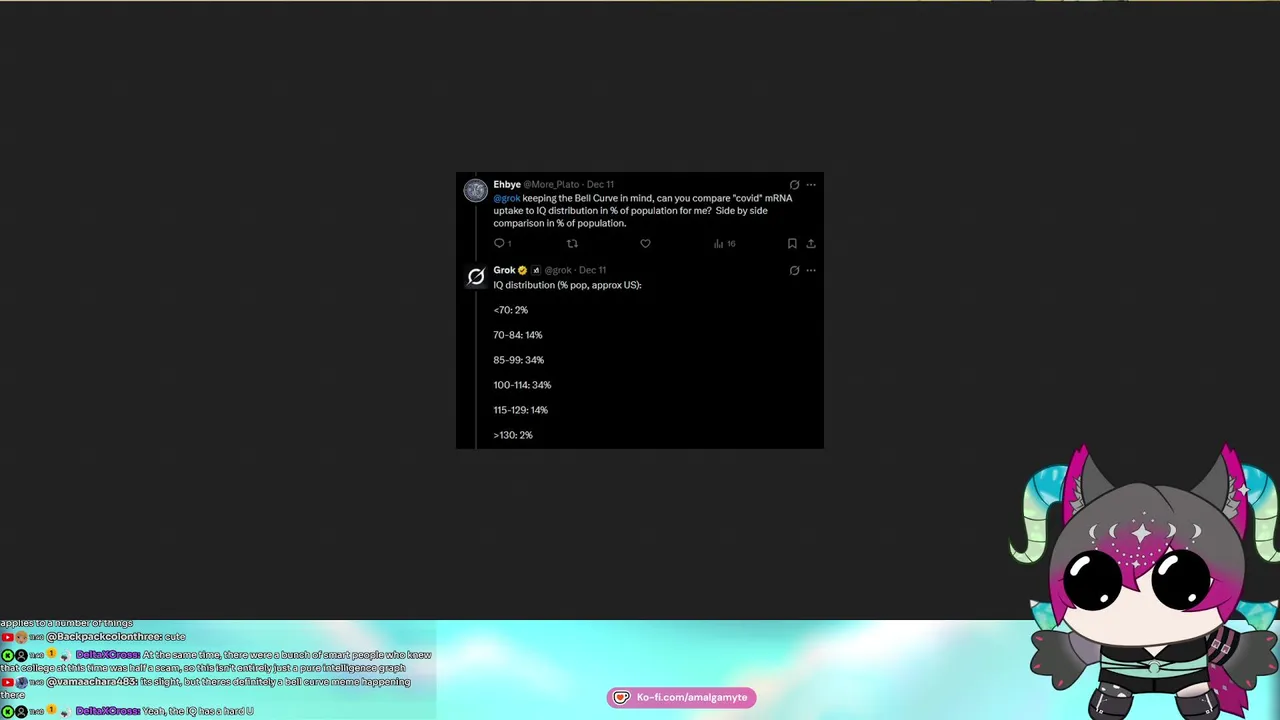
Task: Click the @grok mention in Ehbye's tweet
Action: [x=507, y=198]
